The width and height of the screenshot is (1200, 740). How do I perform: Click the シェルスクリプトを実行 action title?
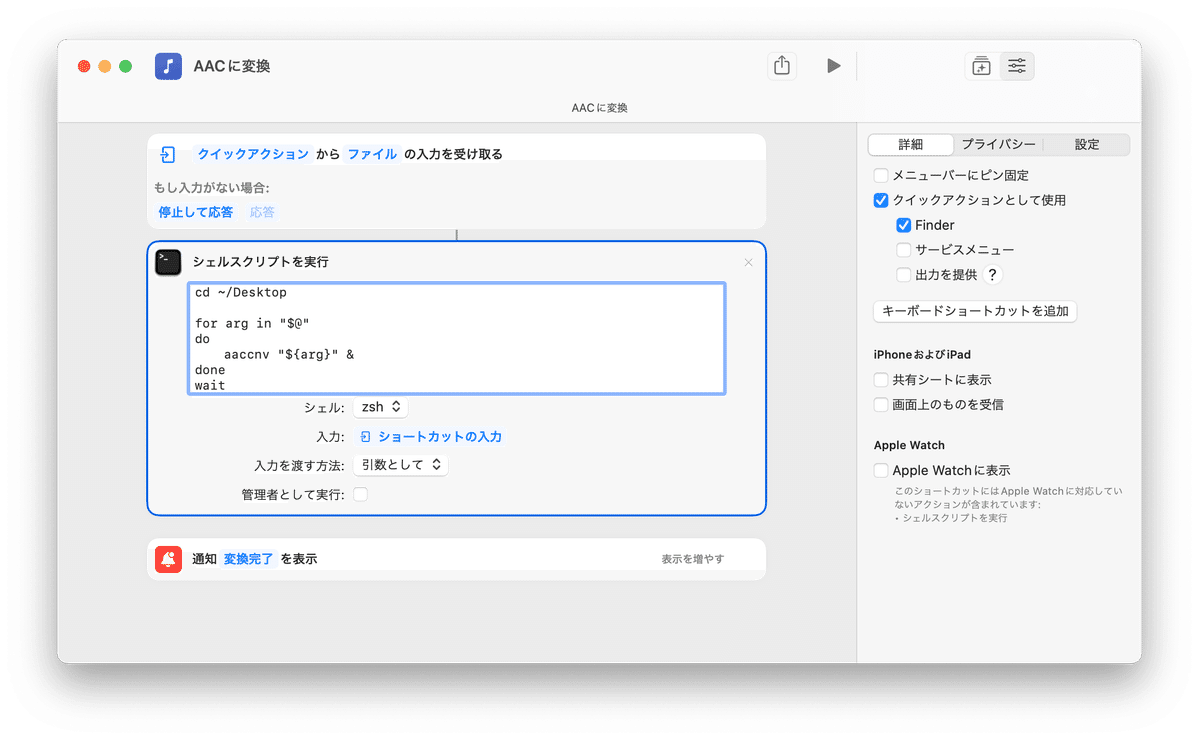[260, 262]
